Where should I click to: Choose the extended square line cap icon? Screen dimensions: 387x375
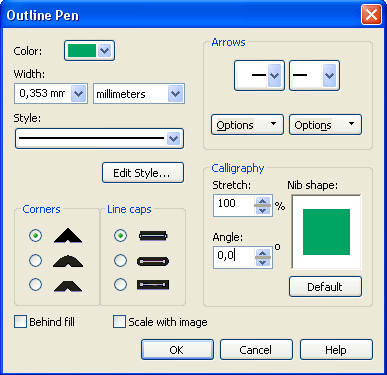click(153, 285)
